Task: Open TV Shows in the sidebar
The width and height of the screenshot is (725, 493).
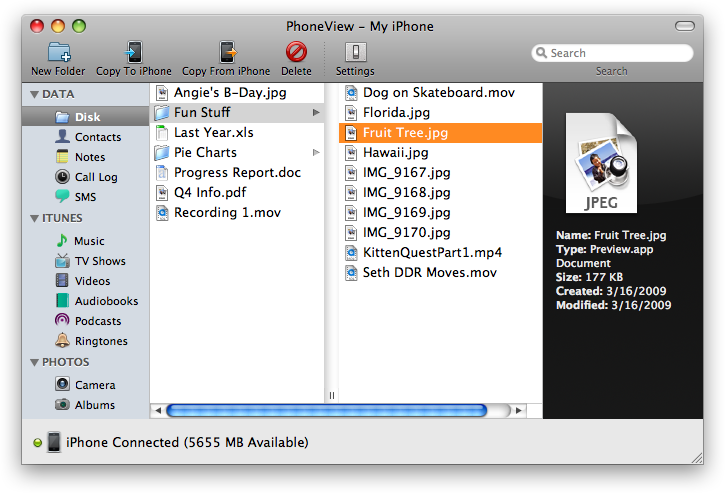Action: (x=86, y=261)
